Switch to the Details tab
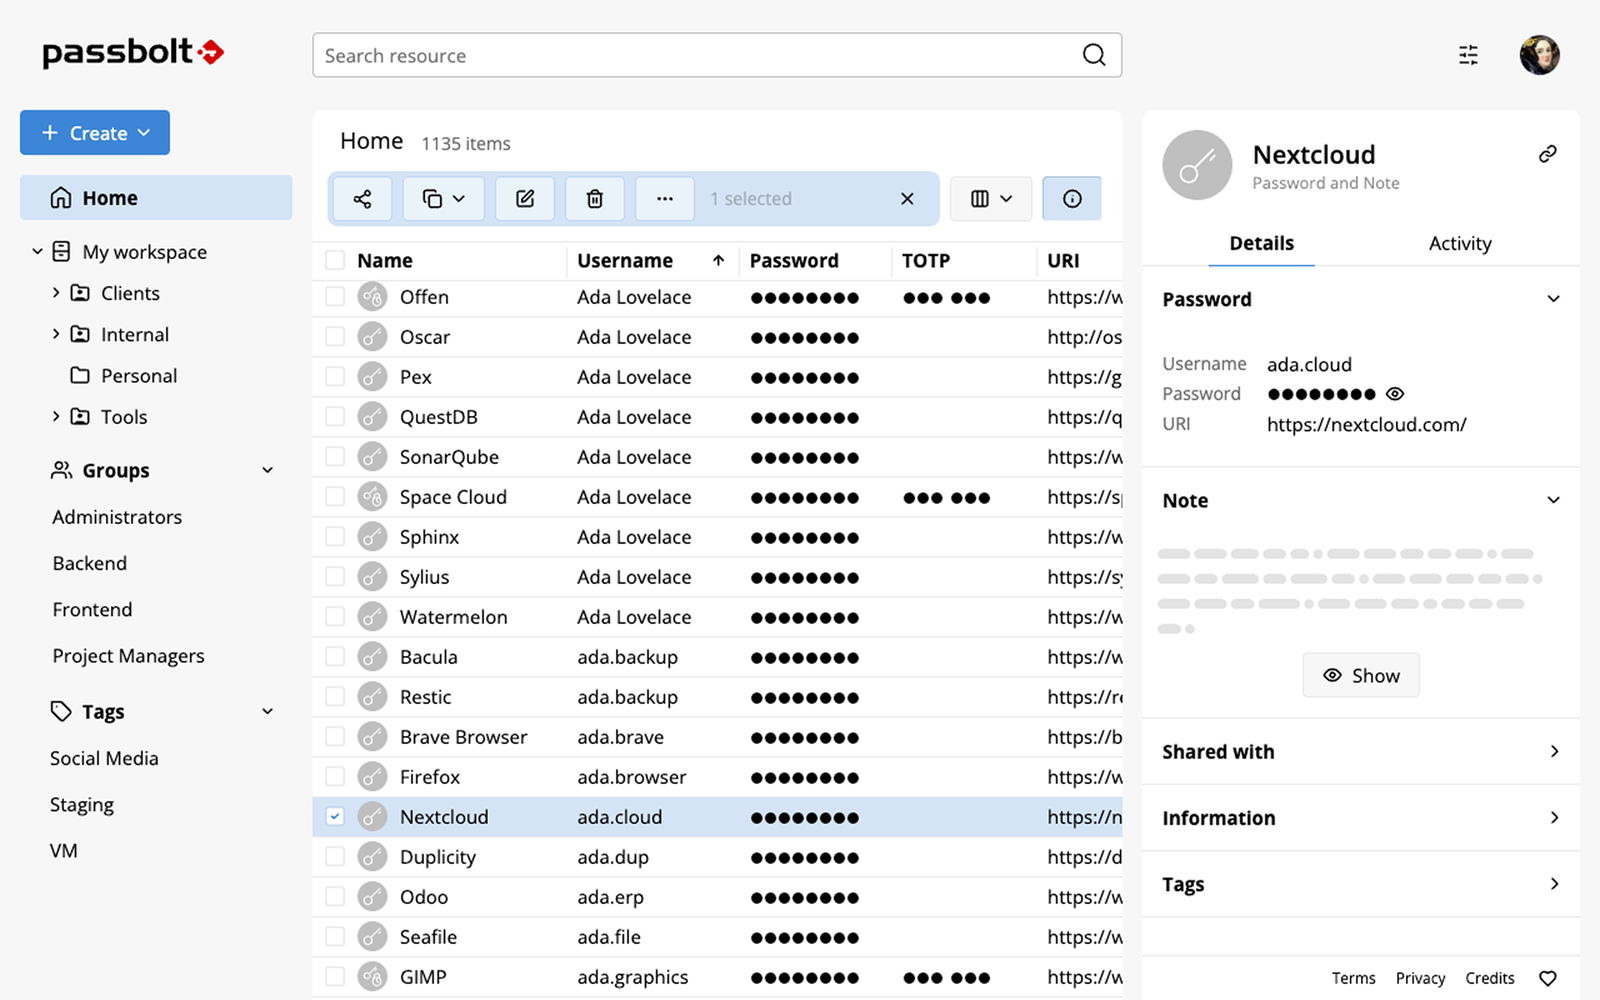The width and height of the screenshot is (1600, 1000). click(x=1261, y=243)
